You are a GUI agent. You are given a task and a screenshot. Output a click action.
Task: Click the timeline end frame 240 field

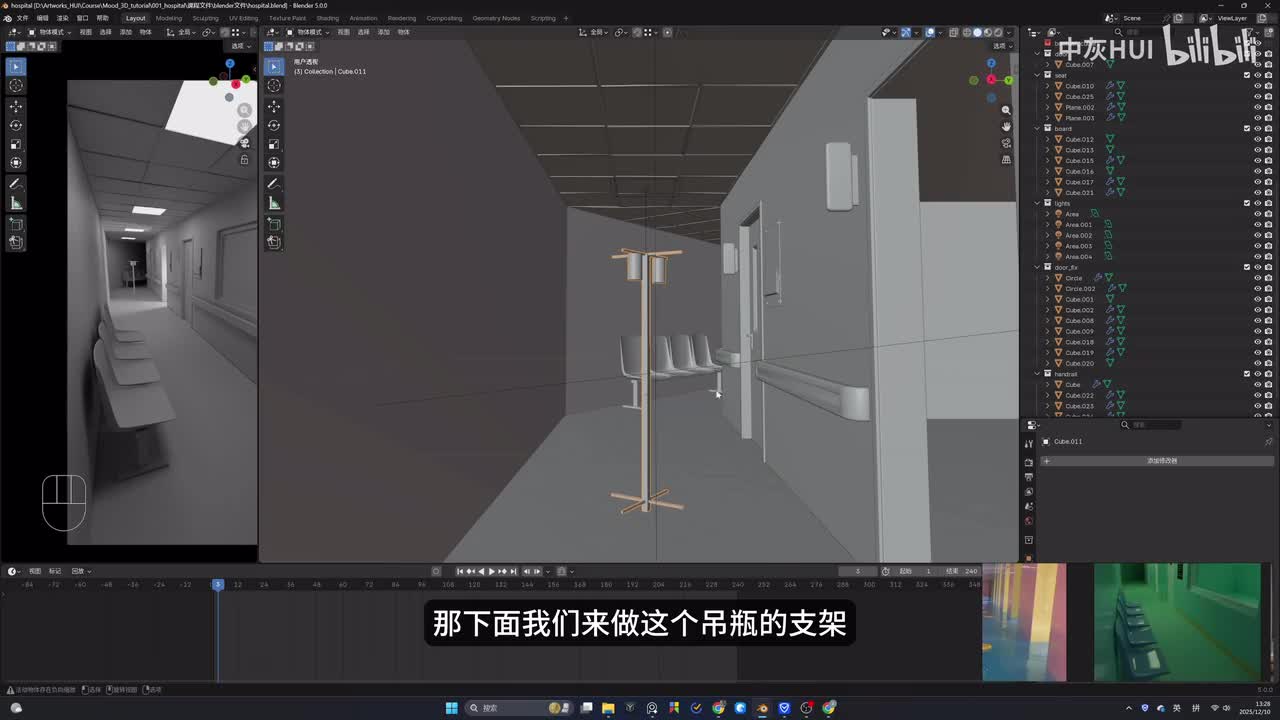coord(959,571)
